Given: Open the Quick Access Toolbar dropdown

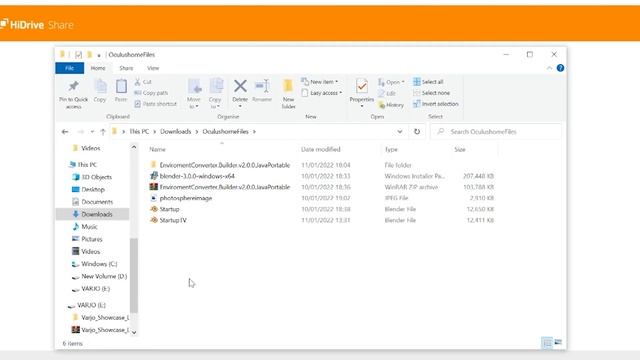Looking at the screenshot, I should pyautogui.click(x=99, y=55).
